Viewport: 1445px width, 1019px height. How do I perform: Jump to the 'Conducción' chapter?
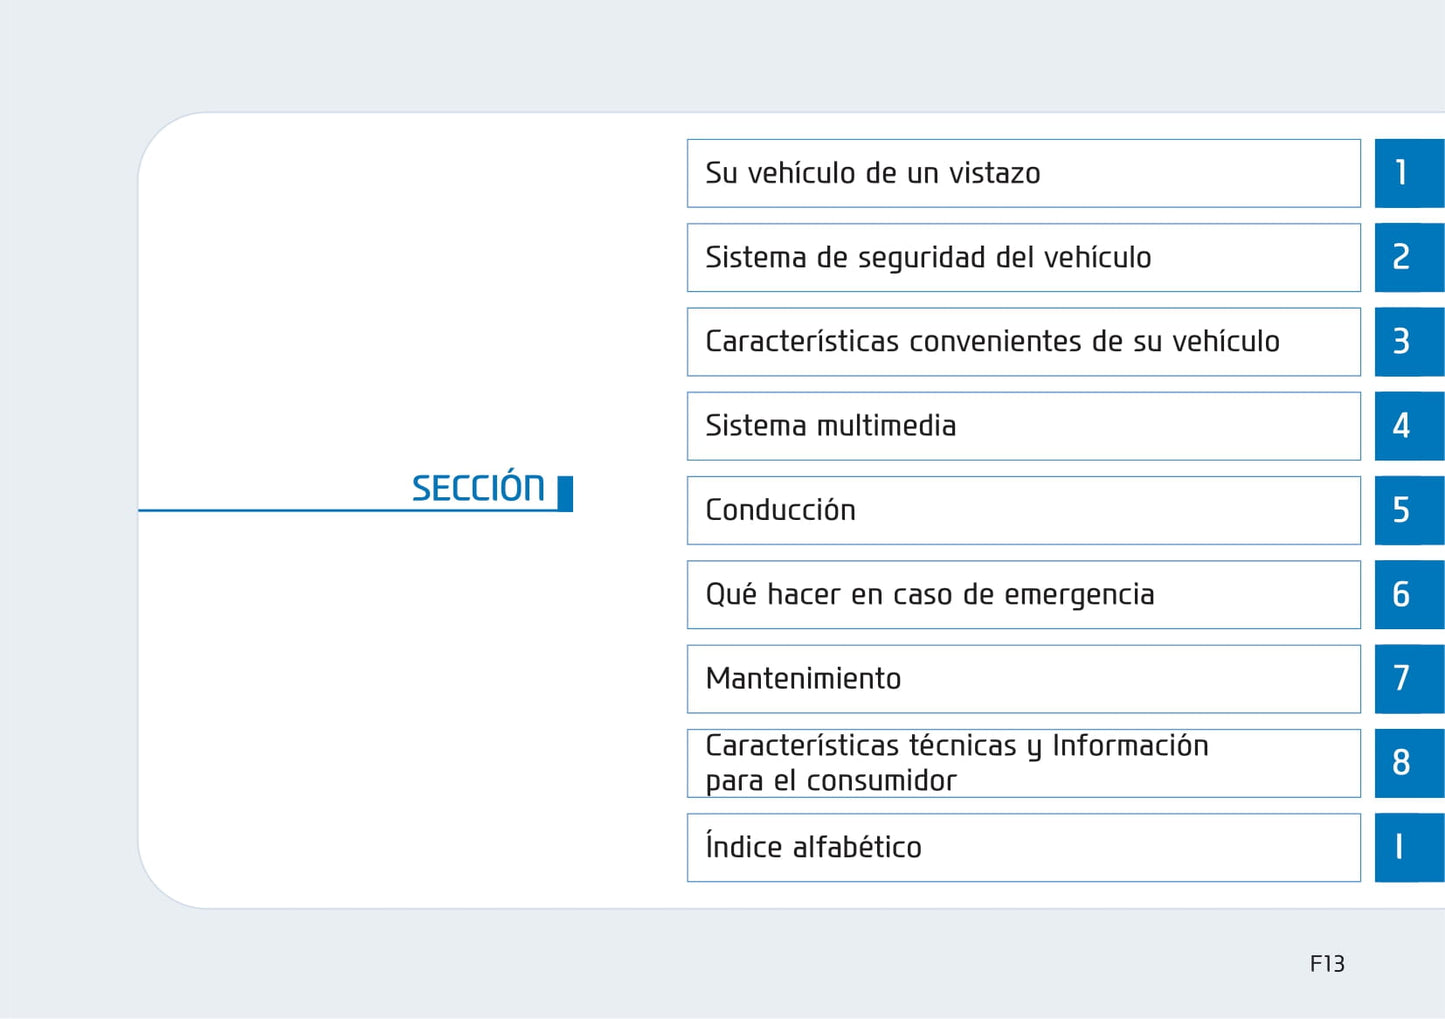click(x=1023, y=510)
